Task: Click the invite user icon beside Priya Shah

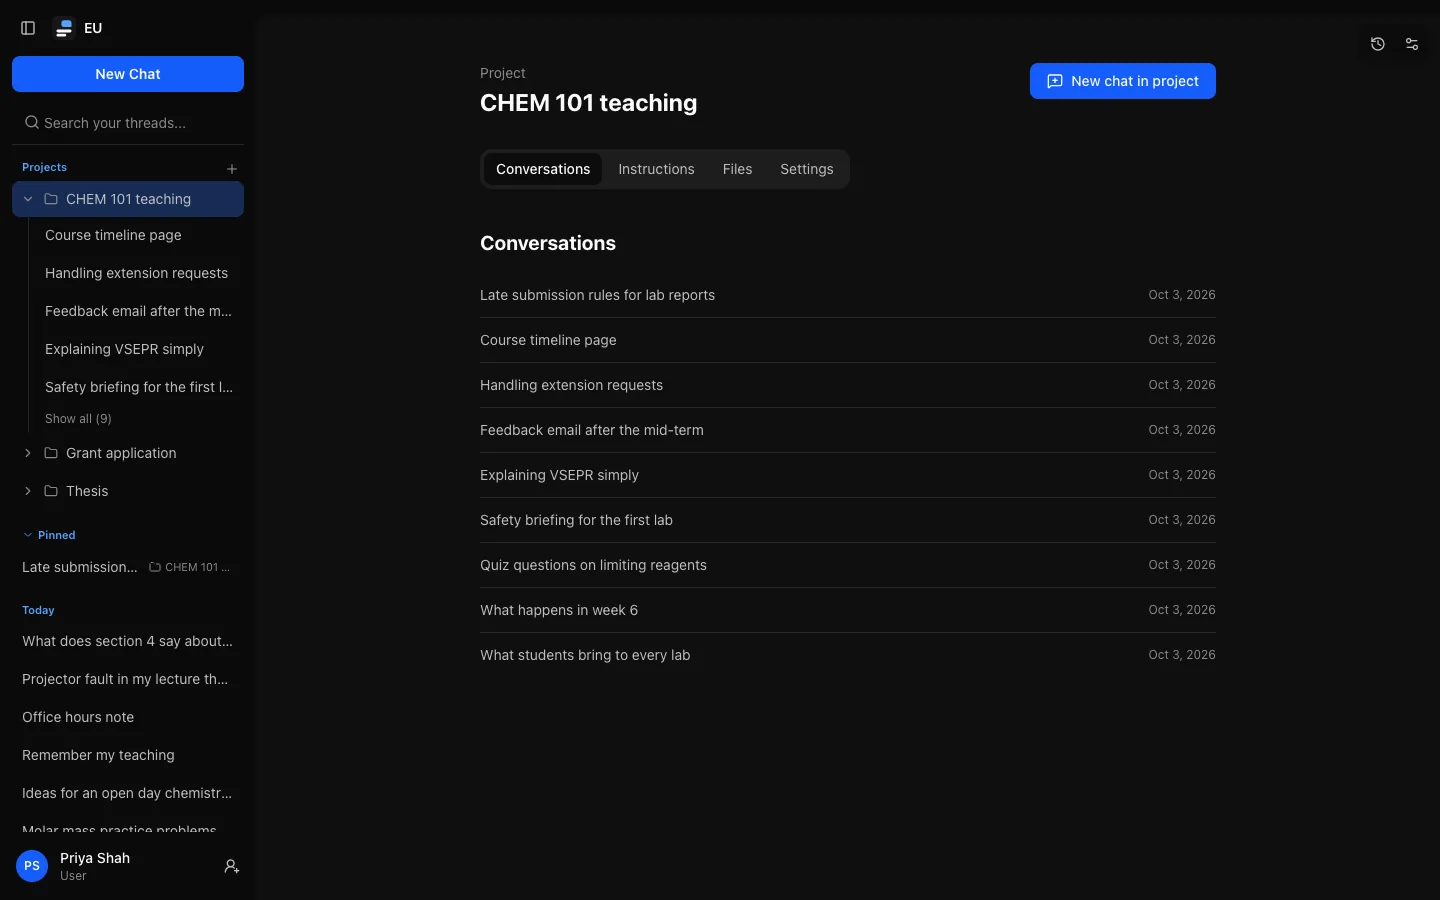Action: coord(232,866)
